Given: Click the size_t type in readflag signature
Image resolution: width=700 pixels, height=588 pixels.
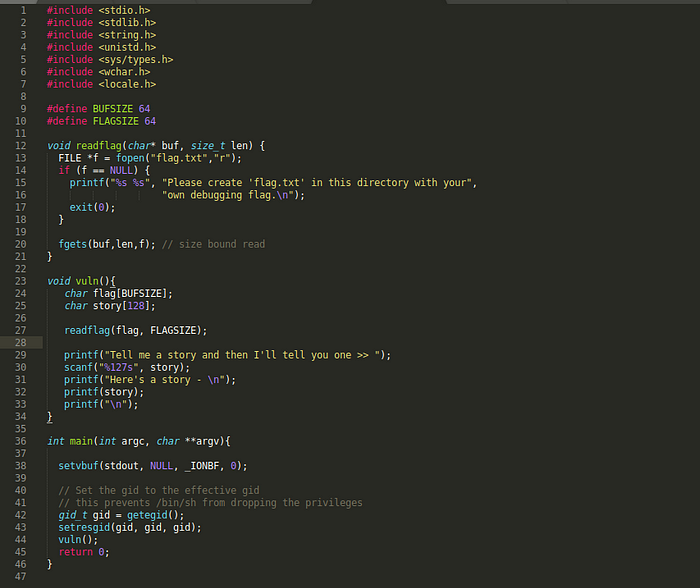Looking at the screenshot, I should click(x=208, y=146).
